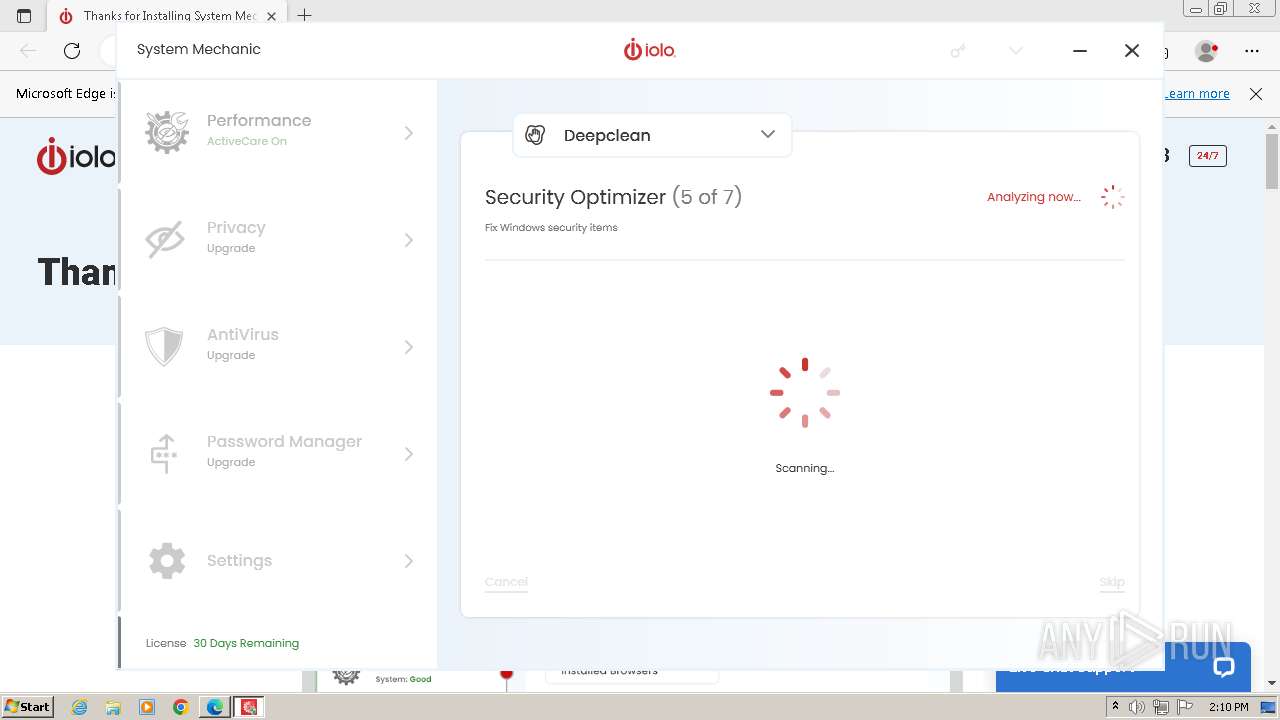Screen dimensions: 1280x720
Task: Click the Privacy crossed-eye icon
Action: click(x=166, y=239)
